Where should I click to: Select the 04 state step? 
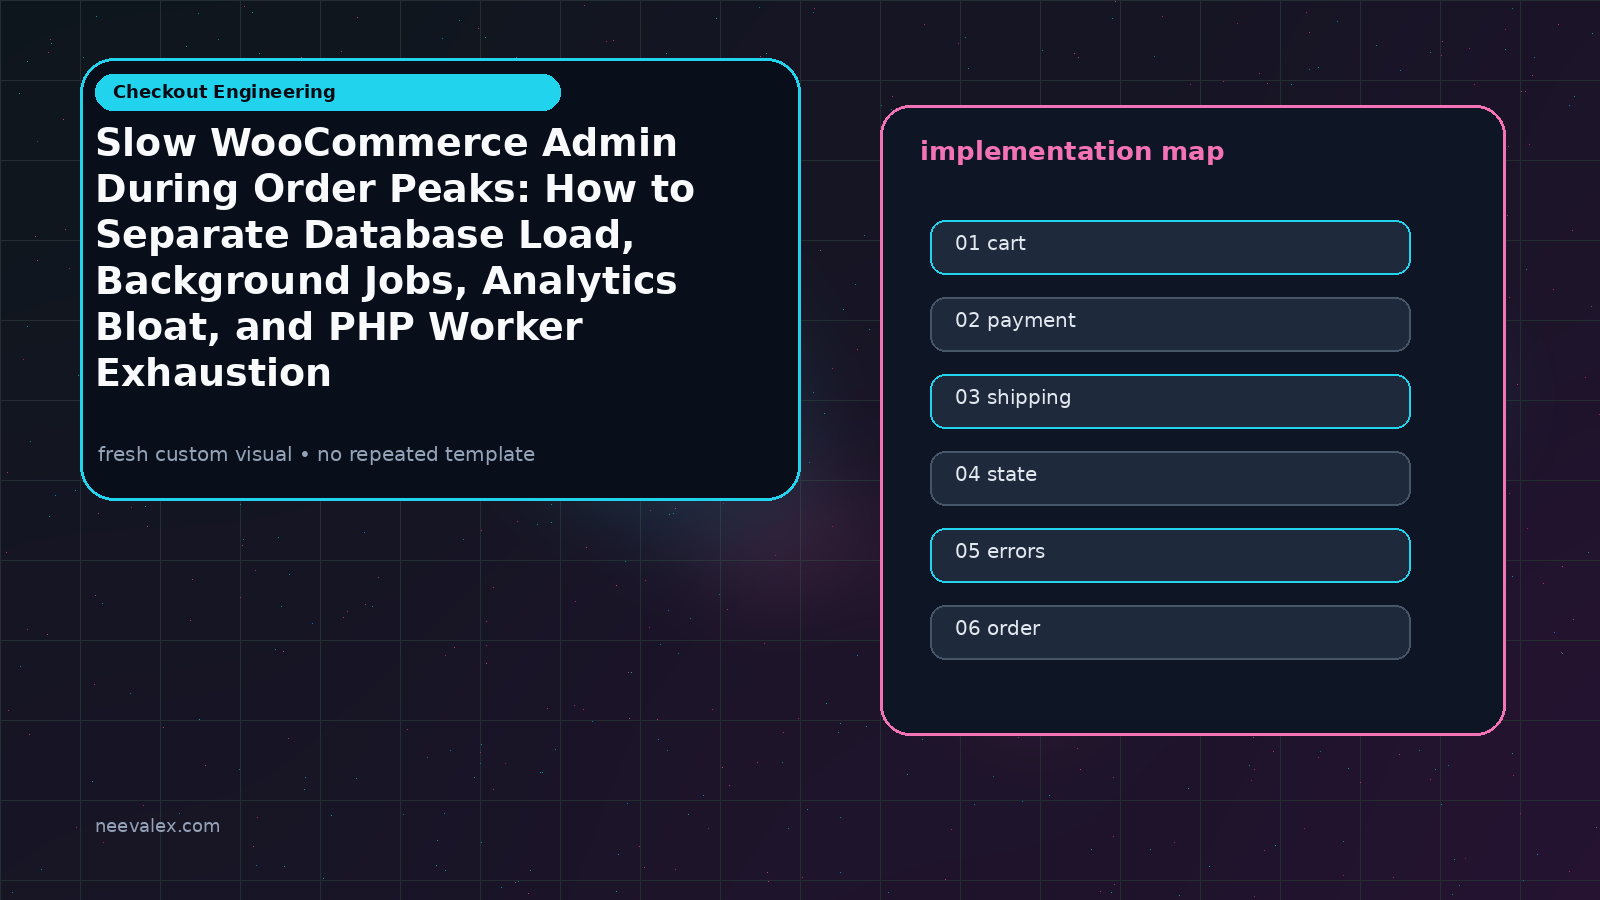pyautogui.click(x=1170, y=478)
